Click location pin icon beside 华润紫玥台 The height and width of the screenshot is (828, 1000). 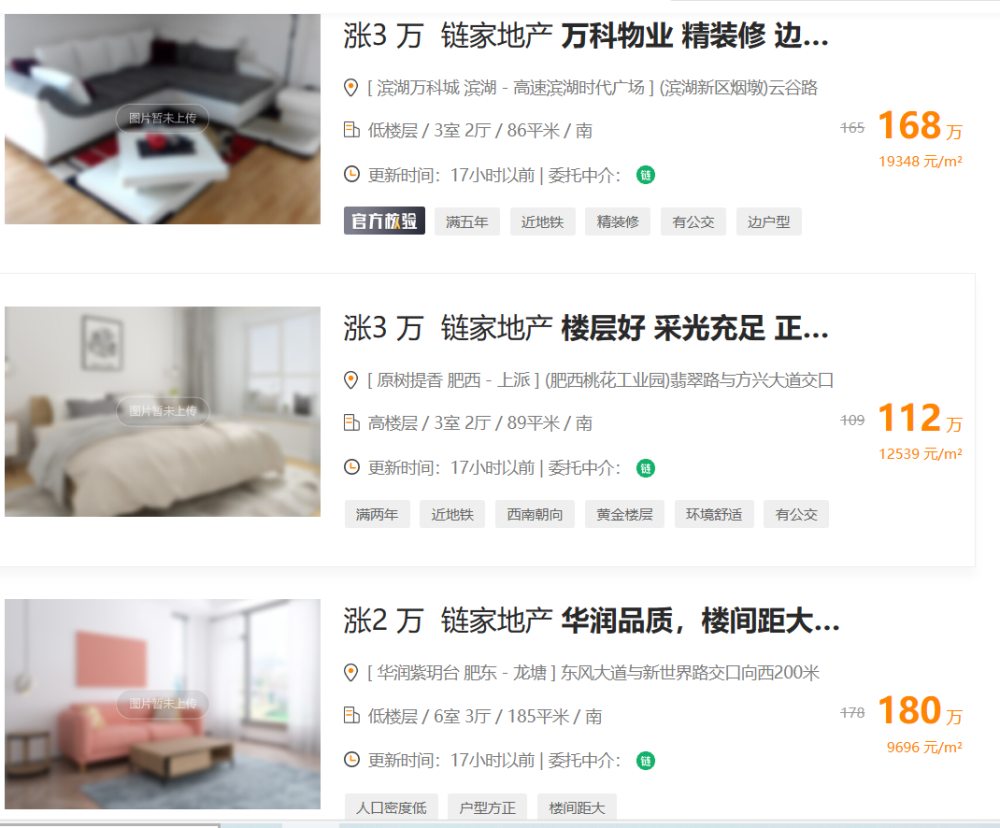[x=351, y=672]
